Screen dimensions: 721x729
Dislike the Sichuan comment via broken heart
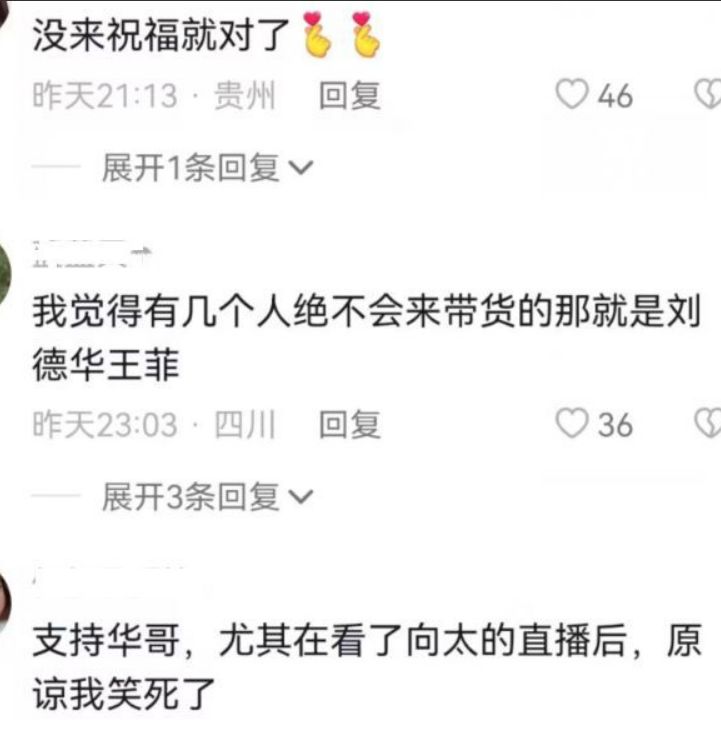pos(708,423)
